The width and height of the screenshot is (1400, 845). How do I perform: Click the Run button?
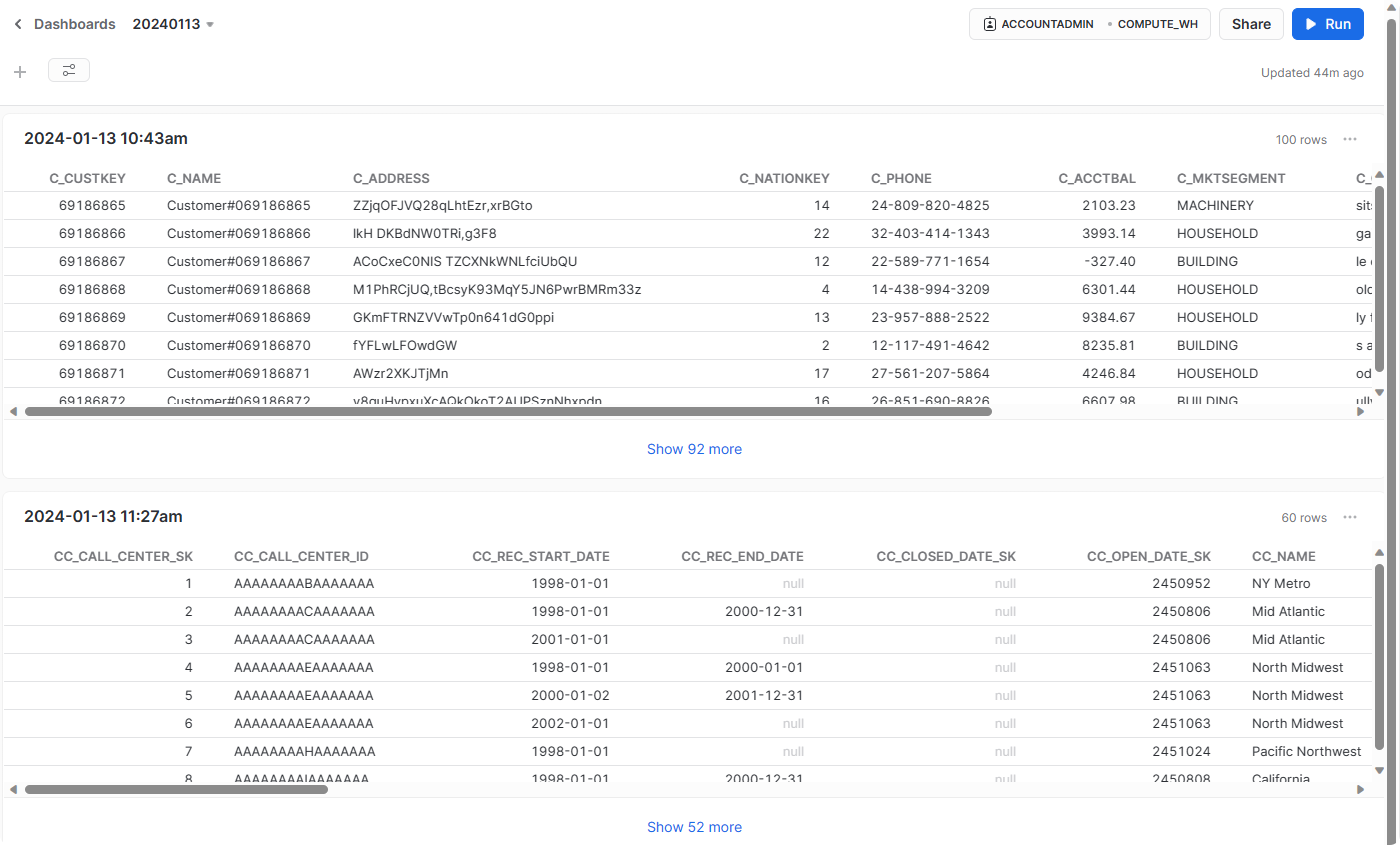click(x=1327, y=24)
